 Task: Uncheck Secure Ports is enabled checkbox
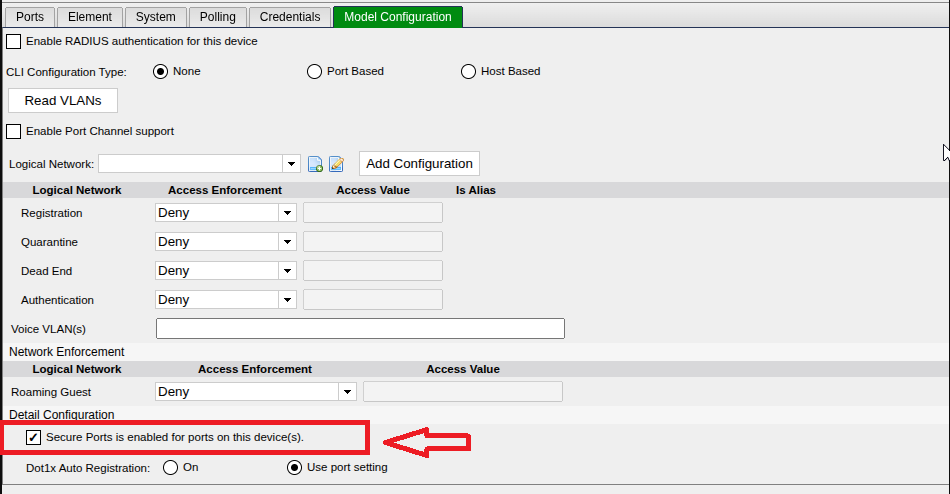33,437
